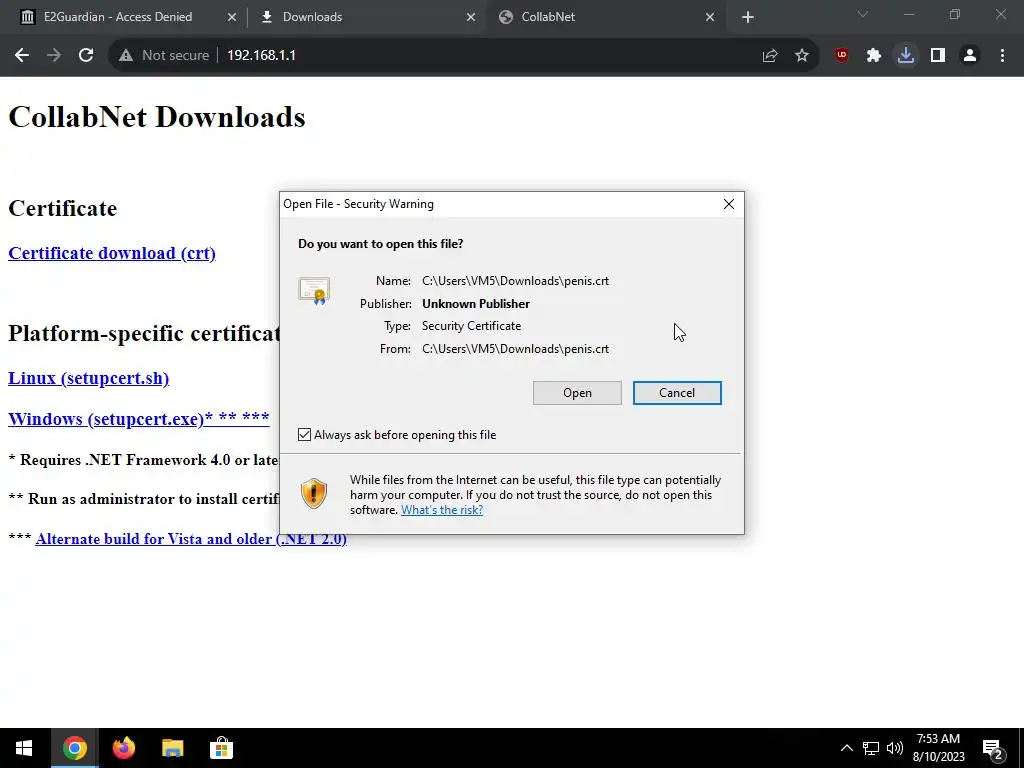The height and width of the screenshot is (768, 1024).
Task: Reload the current page
Action: [86, 56]
